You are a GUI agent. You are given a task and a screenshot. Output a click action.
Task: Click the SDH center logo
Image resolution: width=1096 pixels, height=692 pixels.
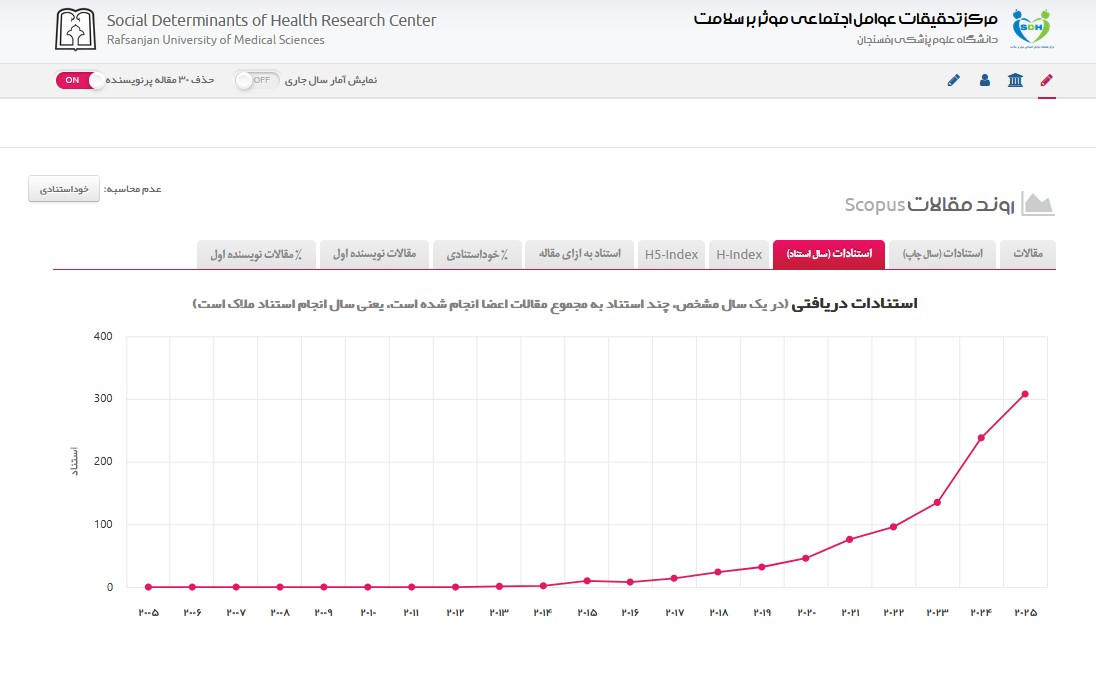pyautogui.click(x=1031, y=29)
